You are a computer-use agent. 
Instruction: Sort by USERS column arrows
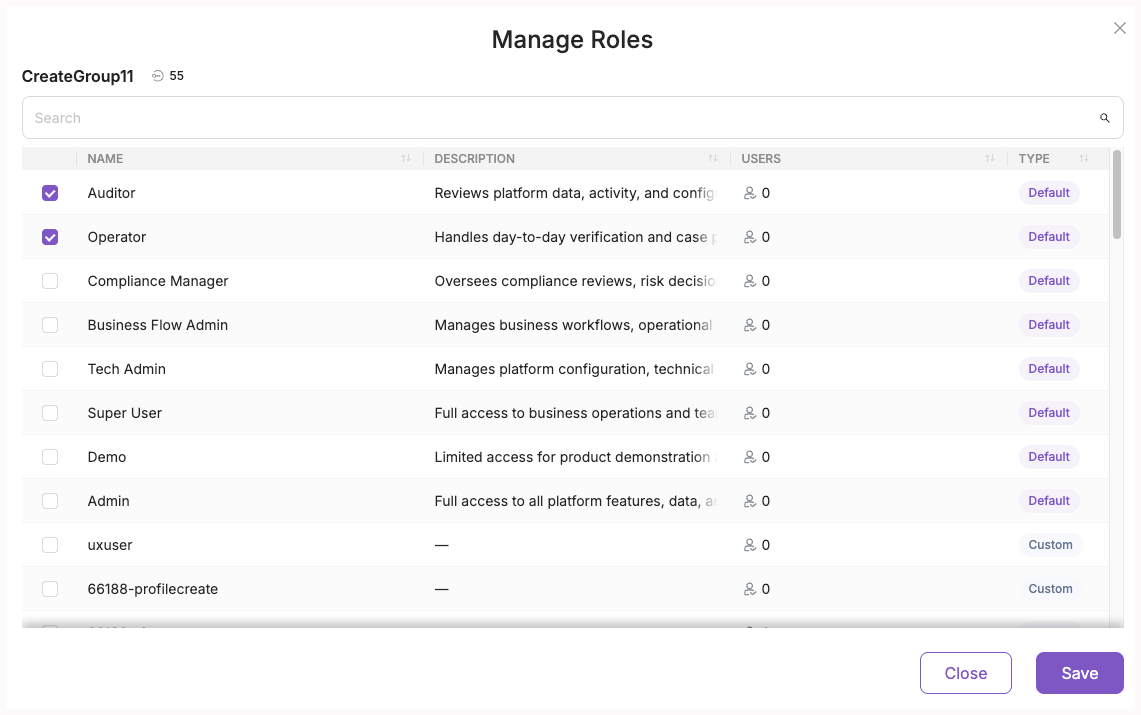(x=990, y=159)
